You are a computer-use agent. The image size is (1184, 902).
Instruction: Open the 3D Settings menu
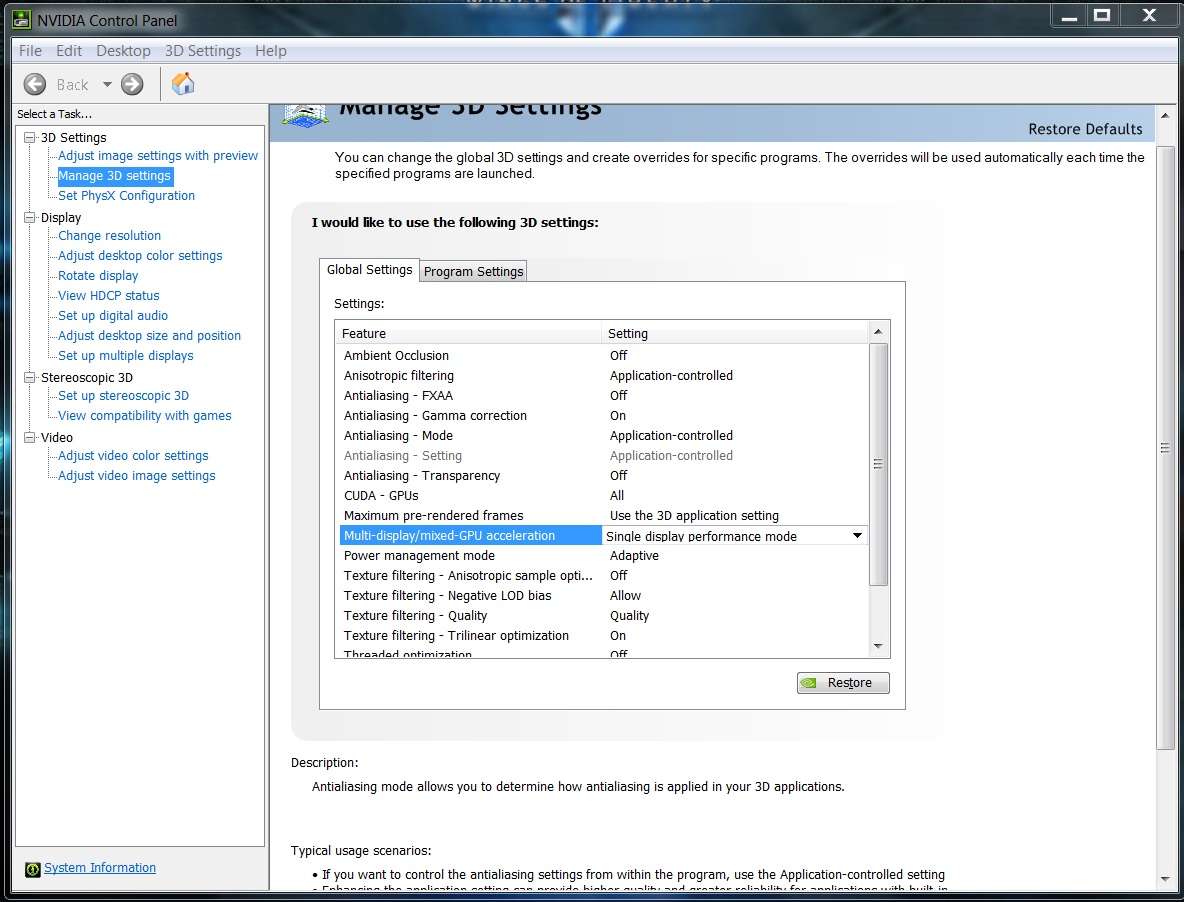point(203,51)
